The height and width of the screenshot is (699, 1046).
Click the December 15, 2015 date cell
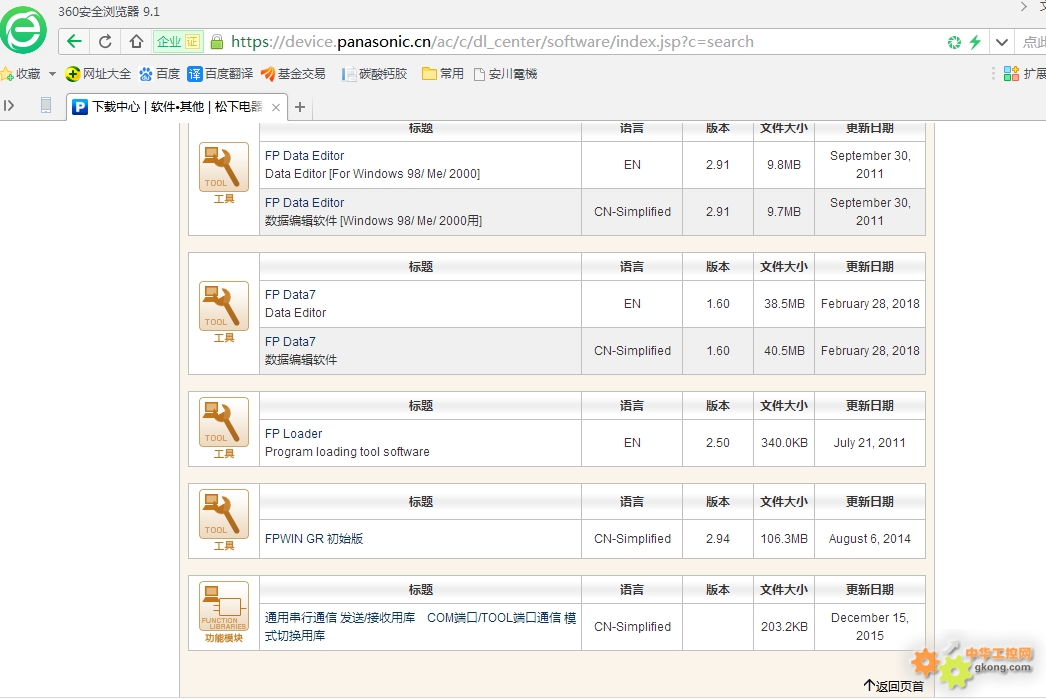coord(870,626)
